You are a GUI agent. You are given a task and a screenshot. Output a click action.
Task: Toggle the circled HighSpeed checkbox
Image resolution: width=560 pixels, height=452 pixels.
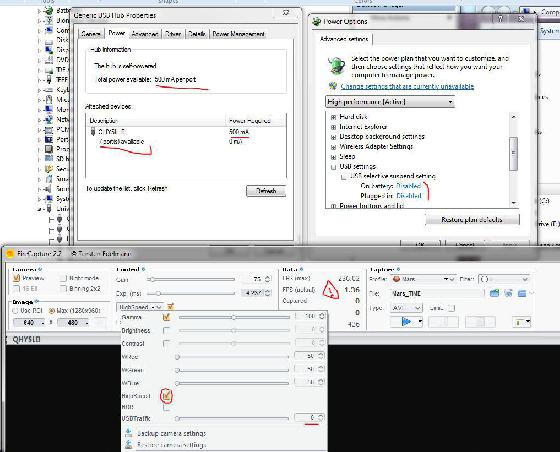pyautogui.click(x=166, y=395)
